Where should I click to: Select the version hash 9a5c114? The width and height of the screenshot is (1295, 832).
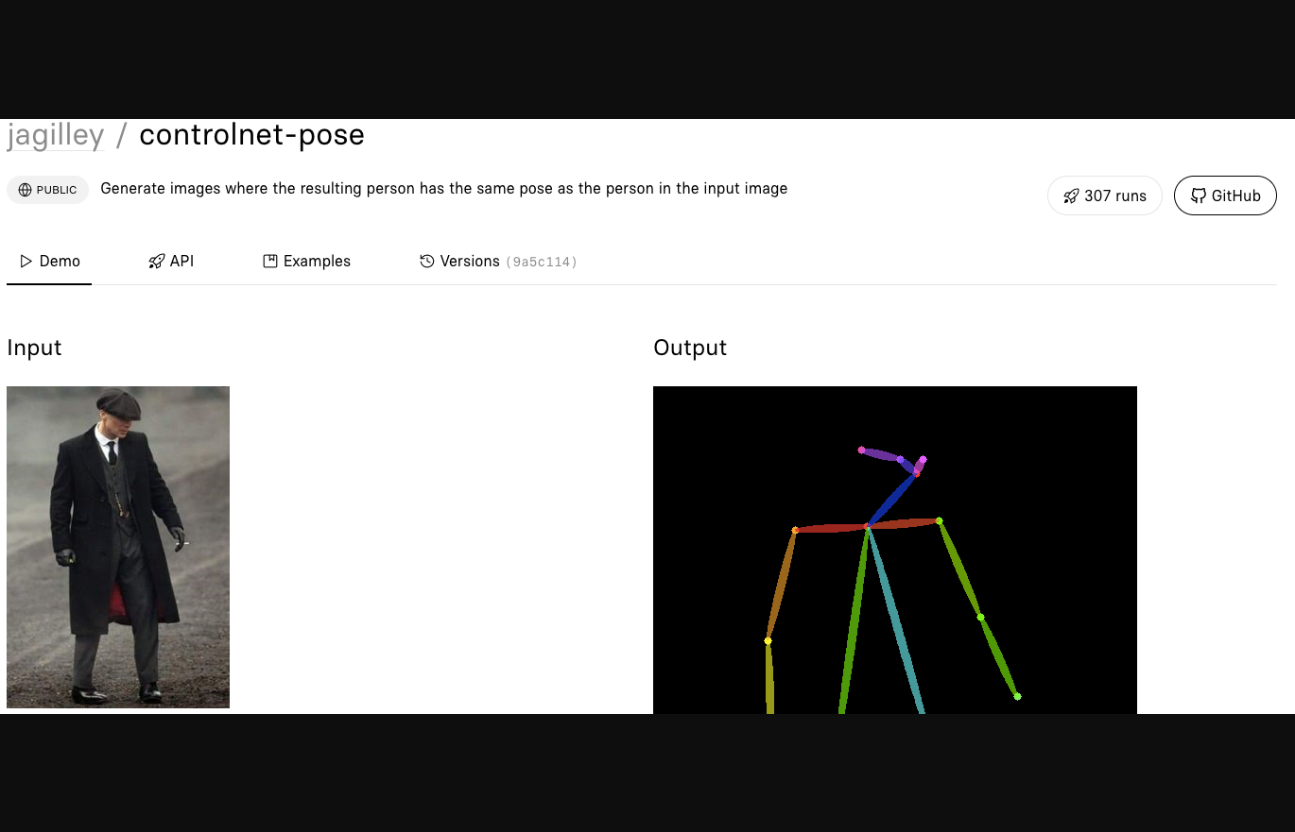541,262
